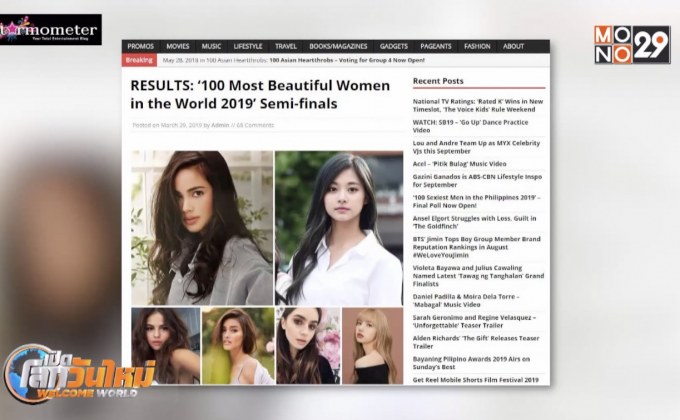Open the ABOUT menu item
This screenshot has height=420, width=680.
coord(513,46)
